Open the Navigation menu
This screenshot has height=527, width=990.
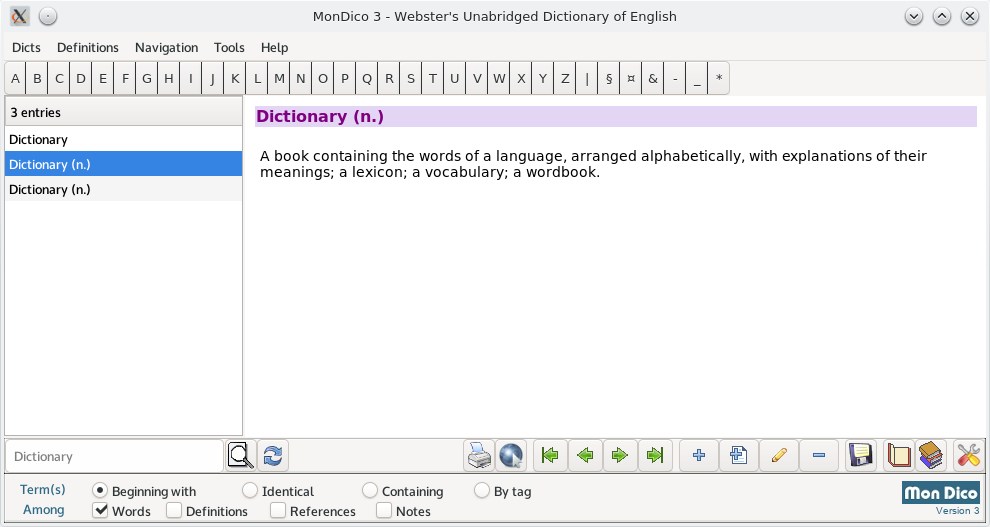pos(167,47)
